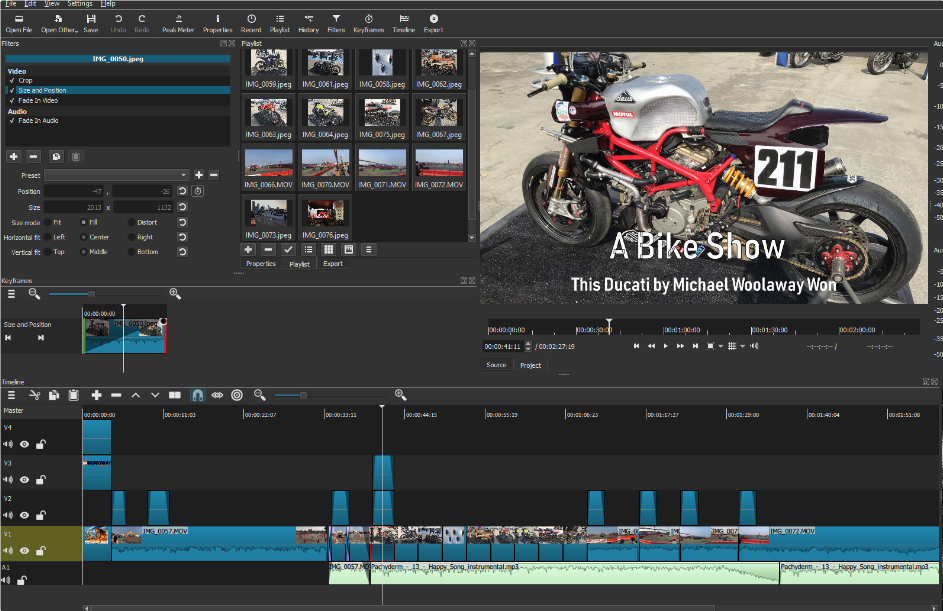Click the timeline zoom slider handle

303,395
